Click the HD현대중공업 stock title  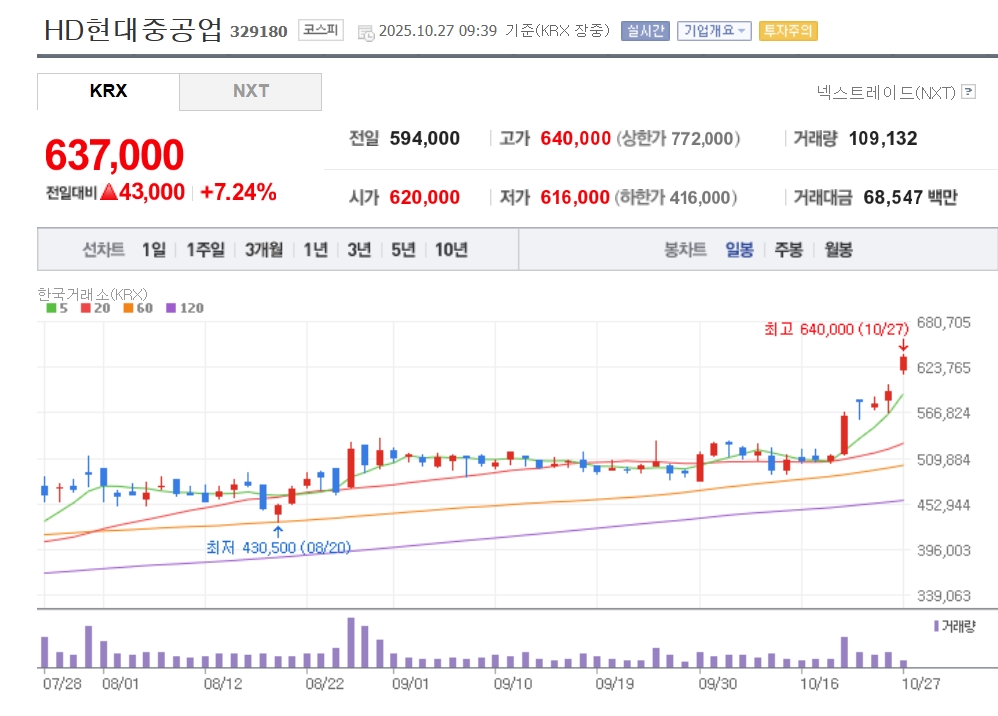pos(133,29)
